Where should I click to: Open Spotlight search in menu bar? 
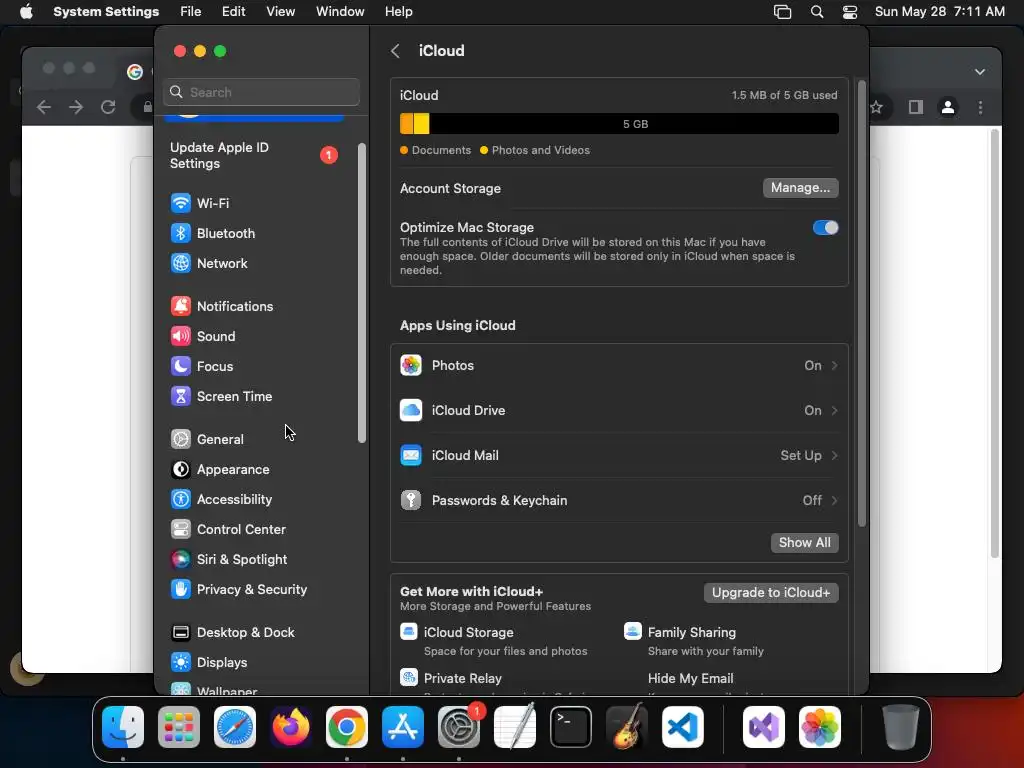pyautogui.click(x=816, y=12)
